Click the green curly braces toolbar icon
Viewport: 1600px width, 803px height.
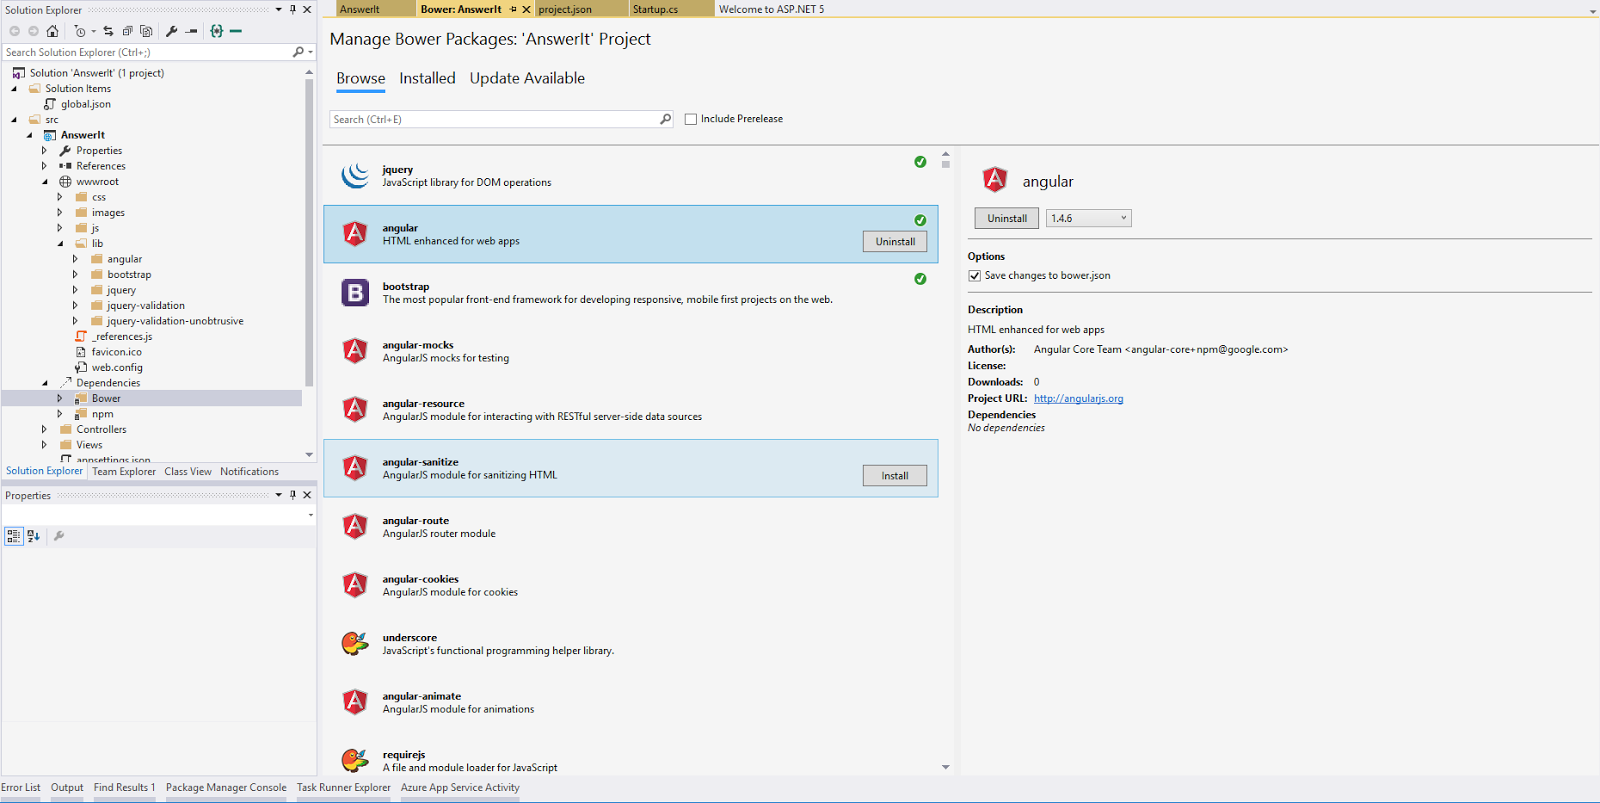[217, 31]
